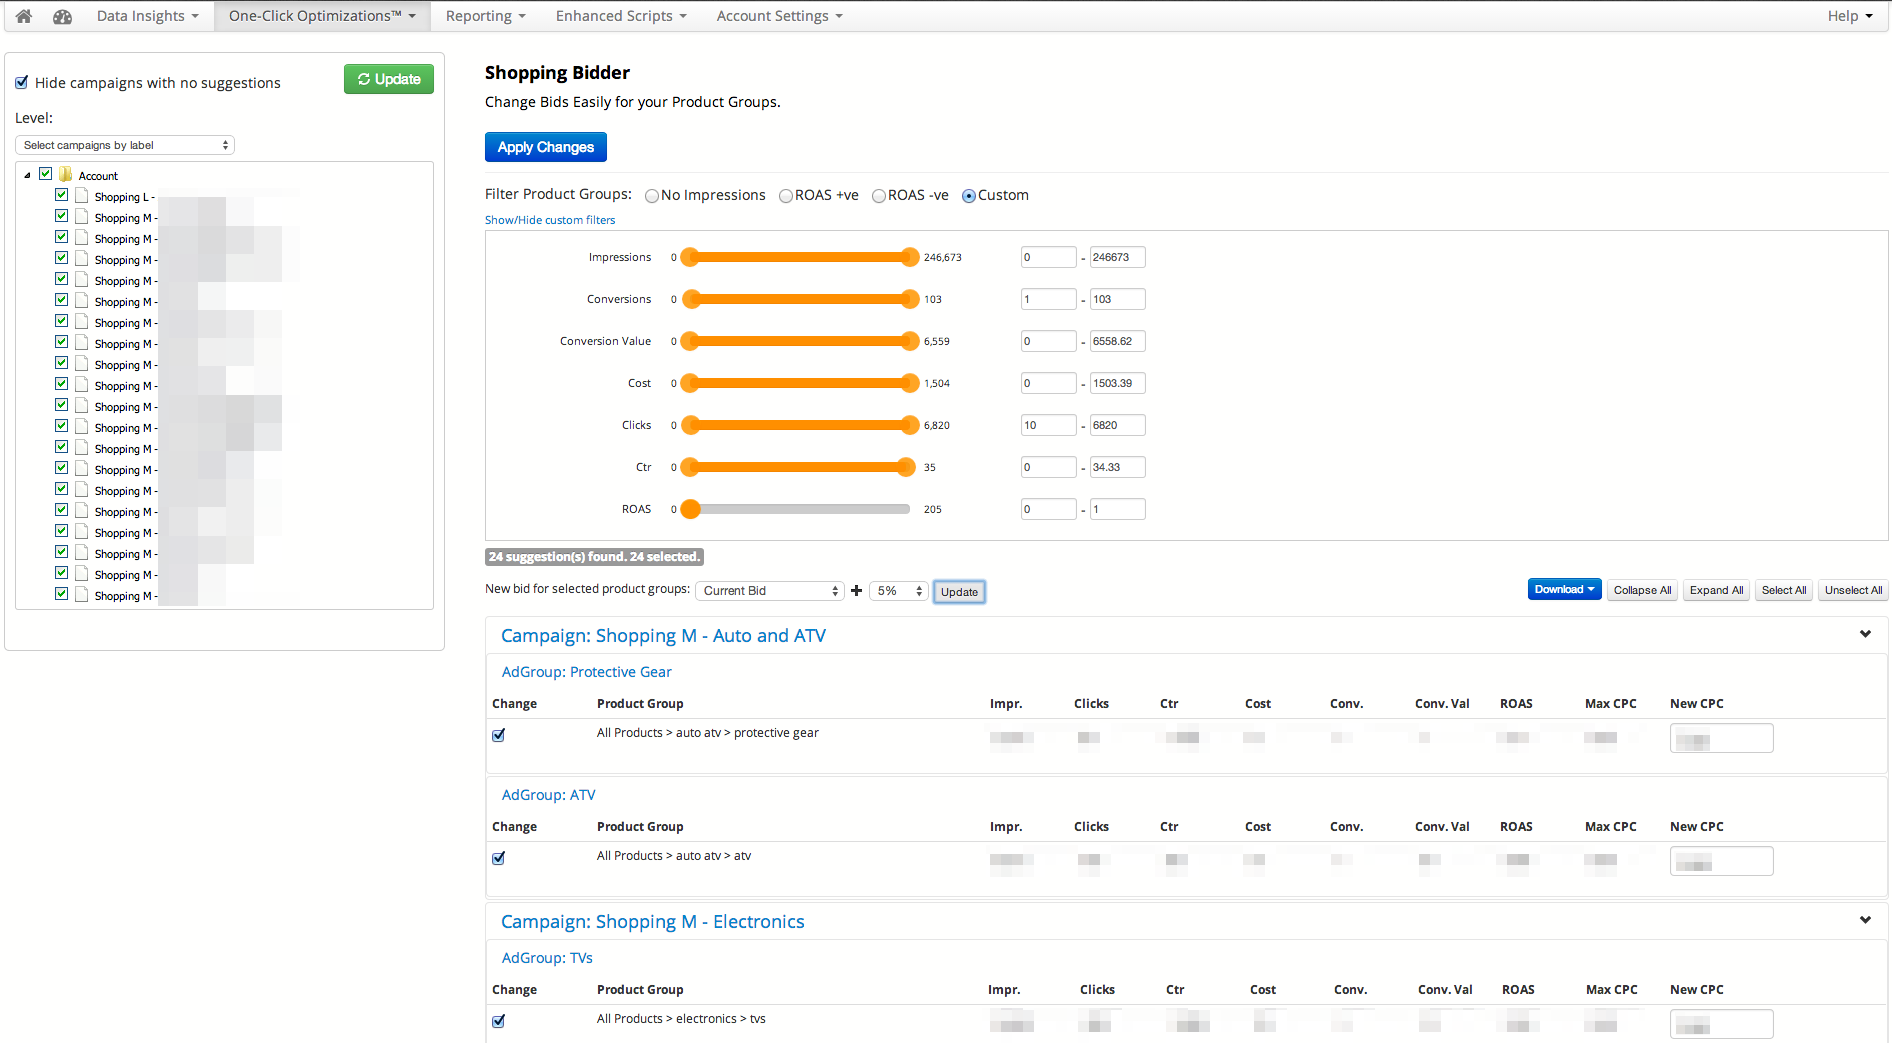
Task: Click Conversion Value maximum field 6558.62
Action: click(x=1117, y=341)
